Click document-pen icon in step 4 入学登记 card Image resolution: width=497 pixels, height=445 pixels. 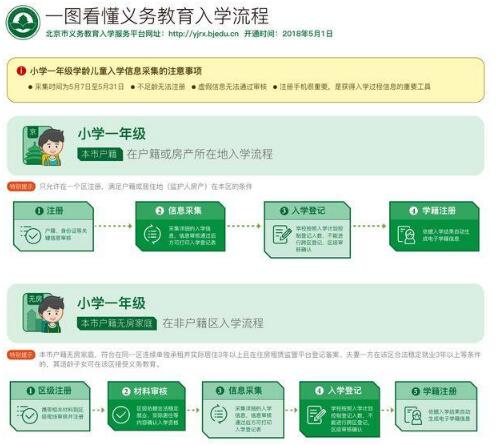click(316, 415)
